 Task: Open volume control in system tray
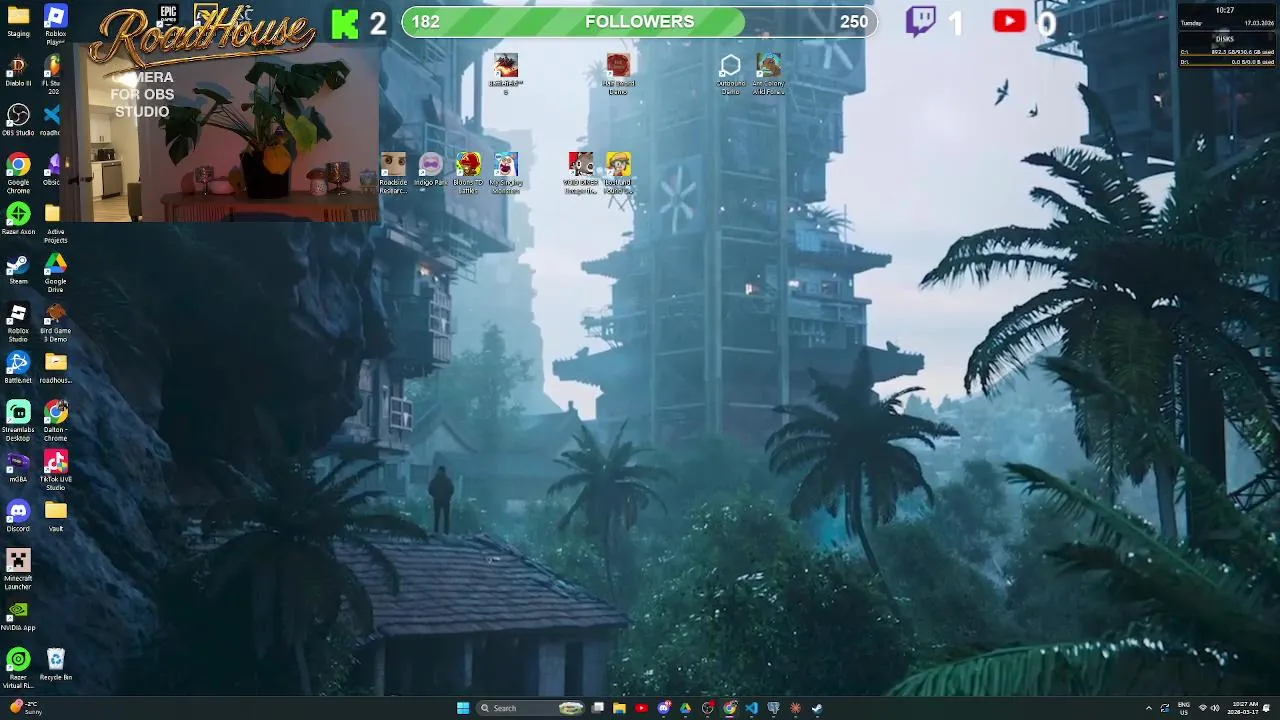pyautogui.click(x=1215, y=708)
